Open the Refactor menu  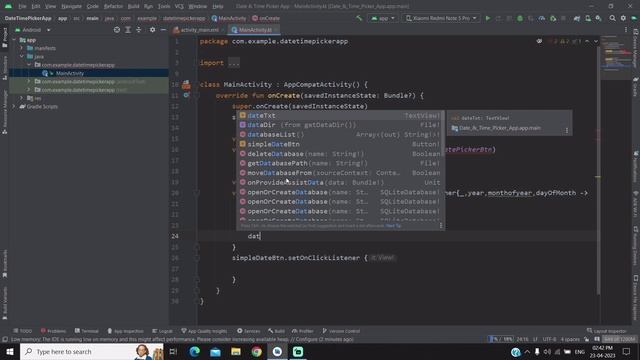tap(113, 7)
